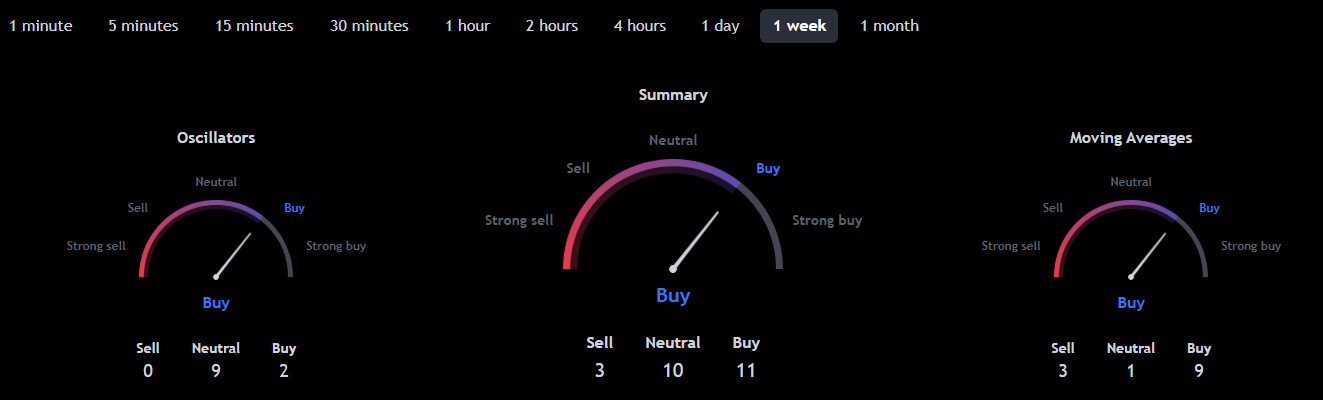Click the Moving Averages heading
The width and height of the screenshot is (1323, 400).
(1131, 138)
